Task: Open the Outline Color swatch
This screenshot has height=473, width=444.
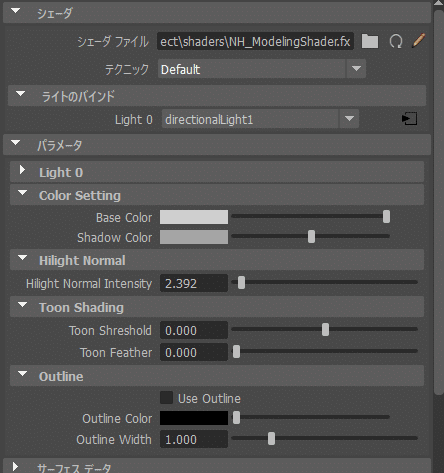Action: click(194, 418)
